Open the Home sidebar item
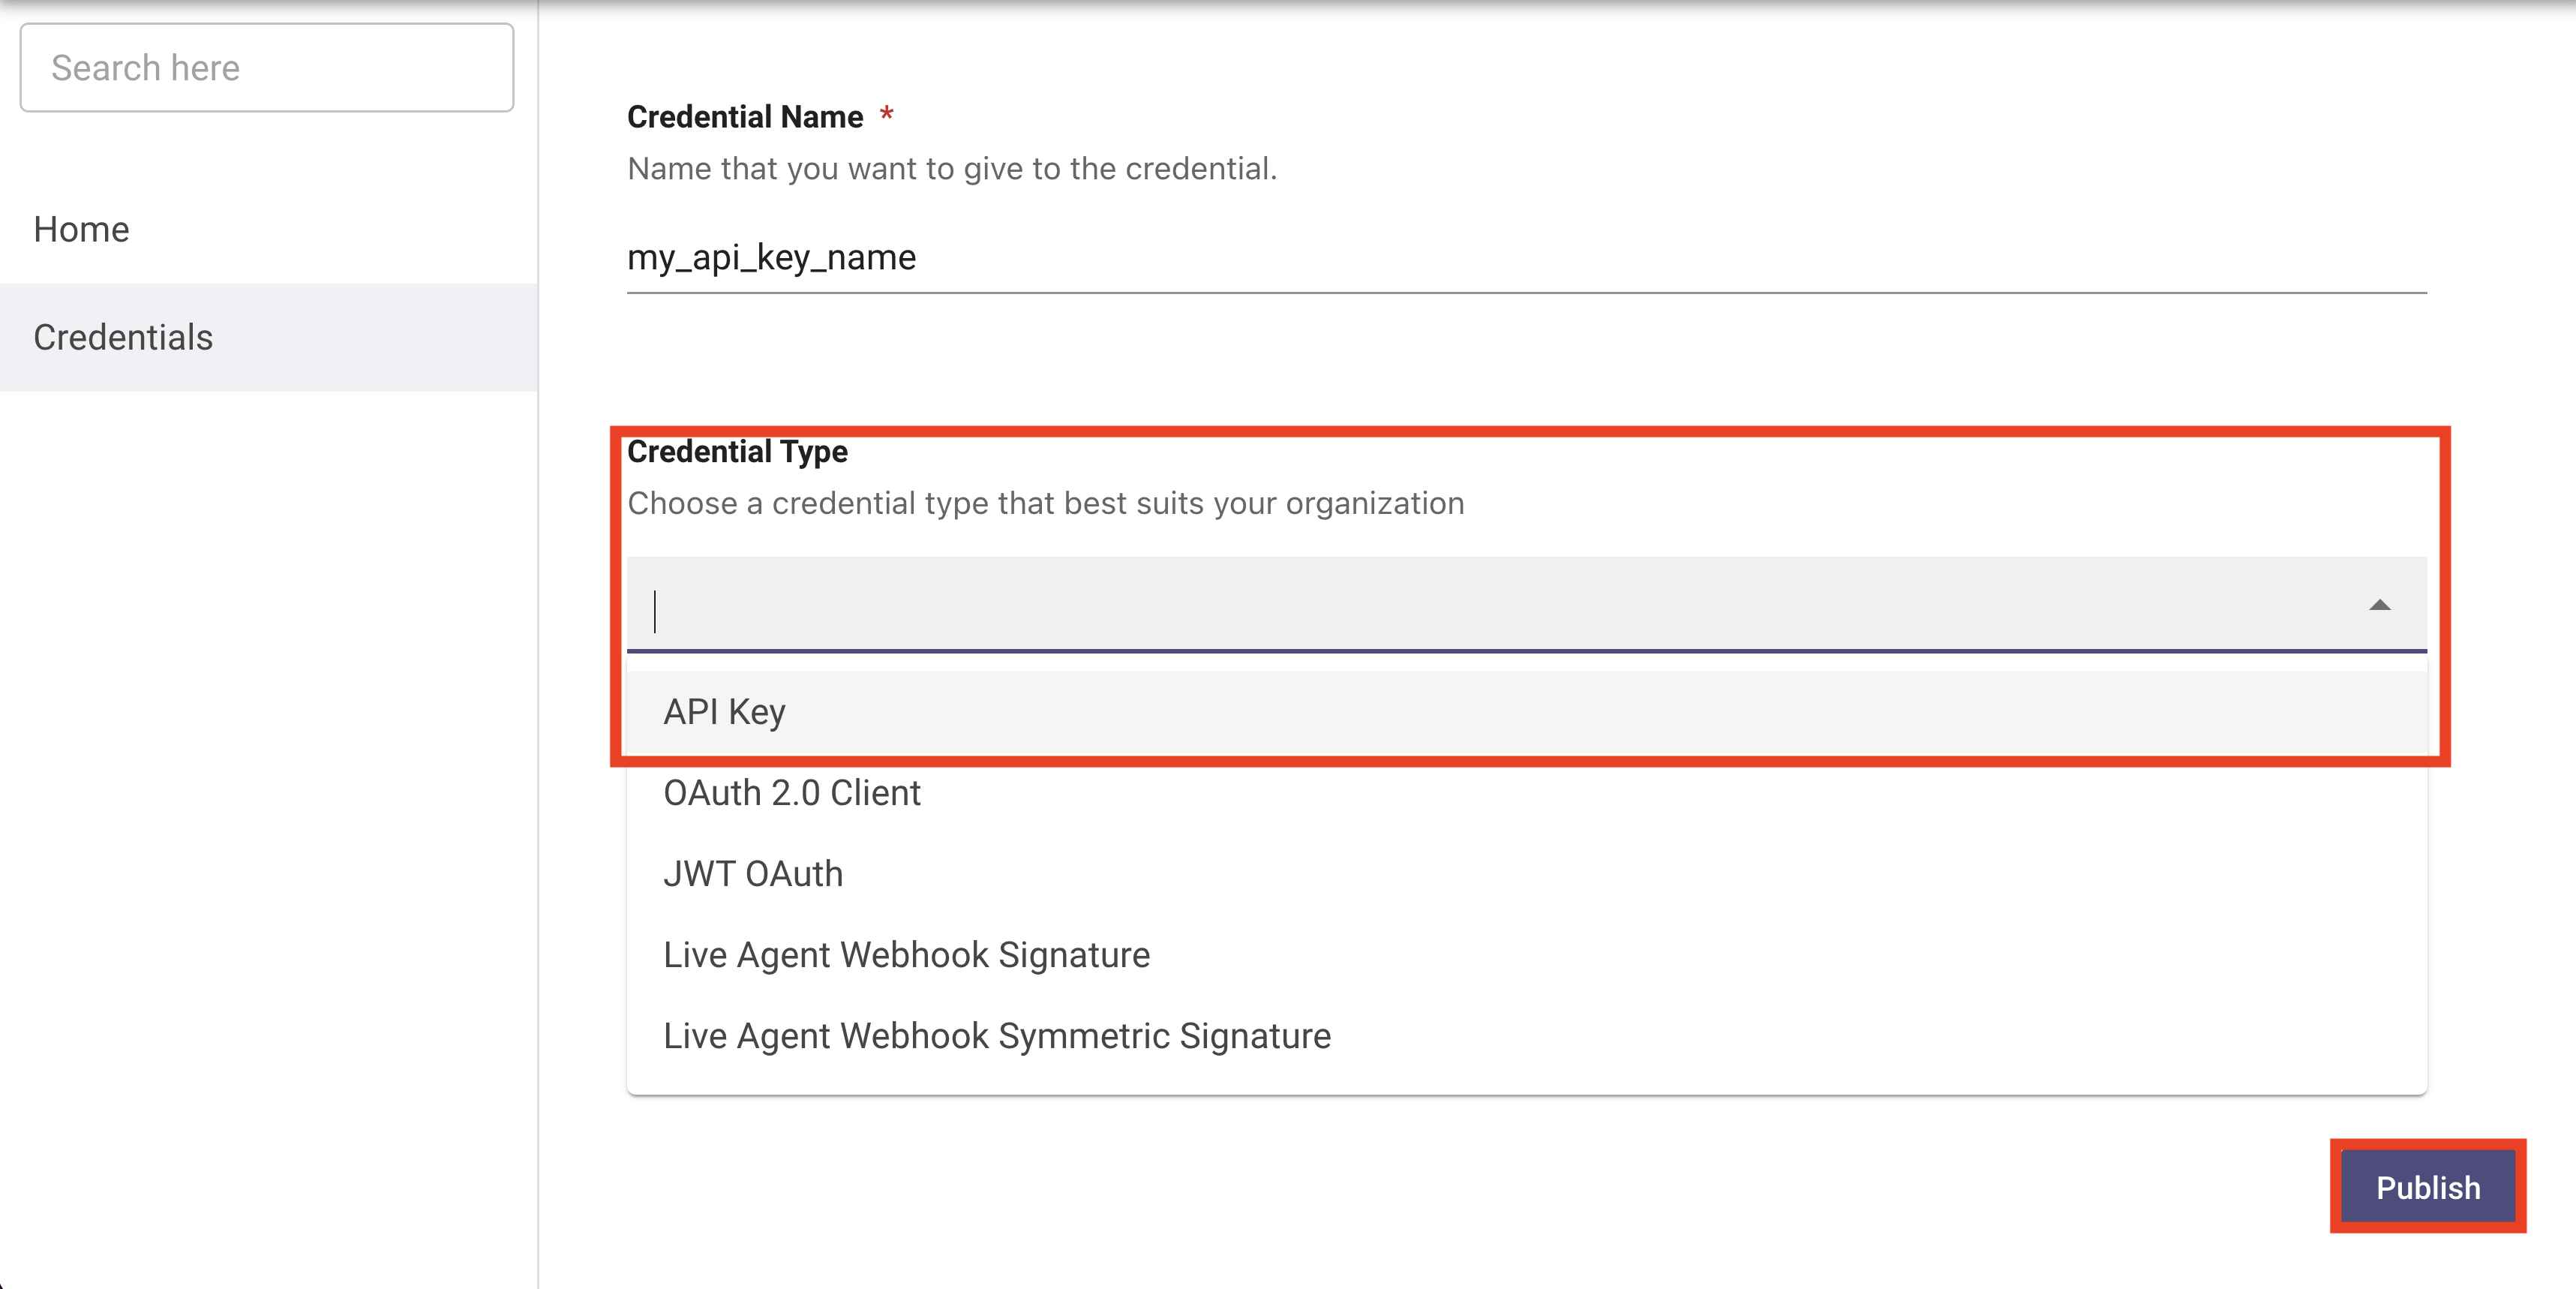Image resolution: width=2576 pixels, height=1289 pixels. pos(82,229)
